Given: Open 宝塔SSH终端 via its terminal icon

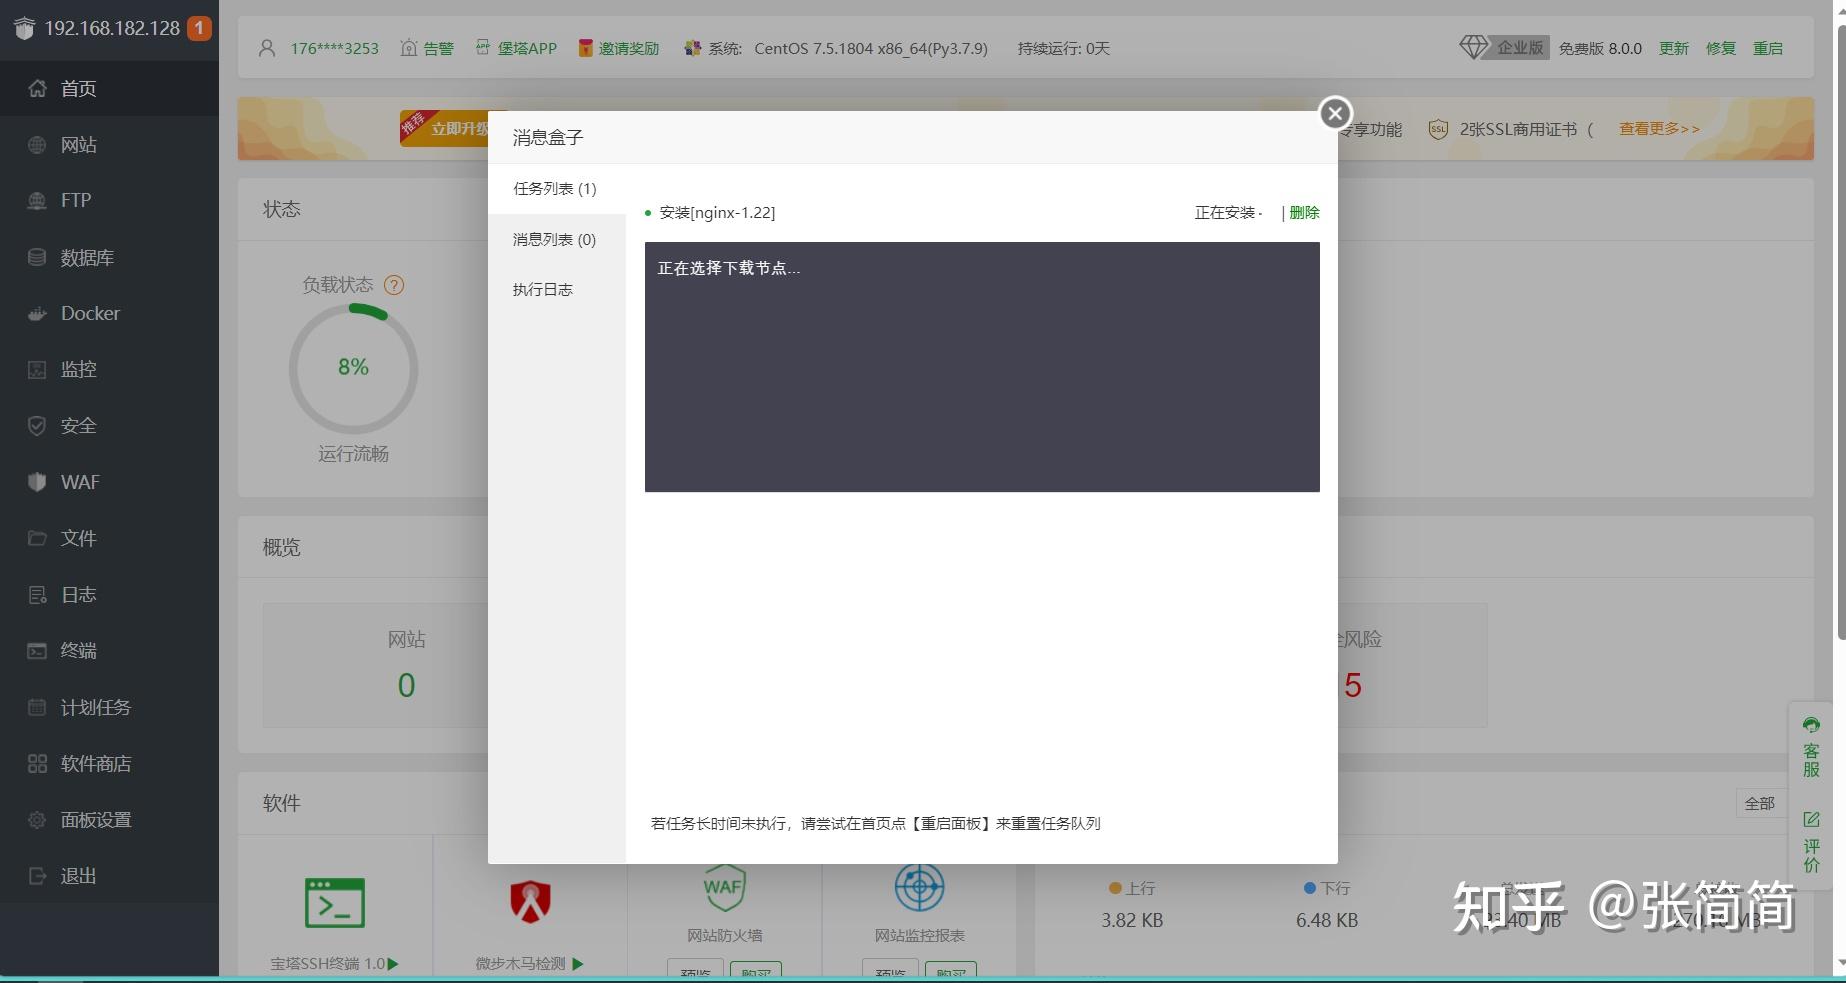Looking at the screenshot, I should point(333,901).
